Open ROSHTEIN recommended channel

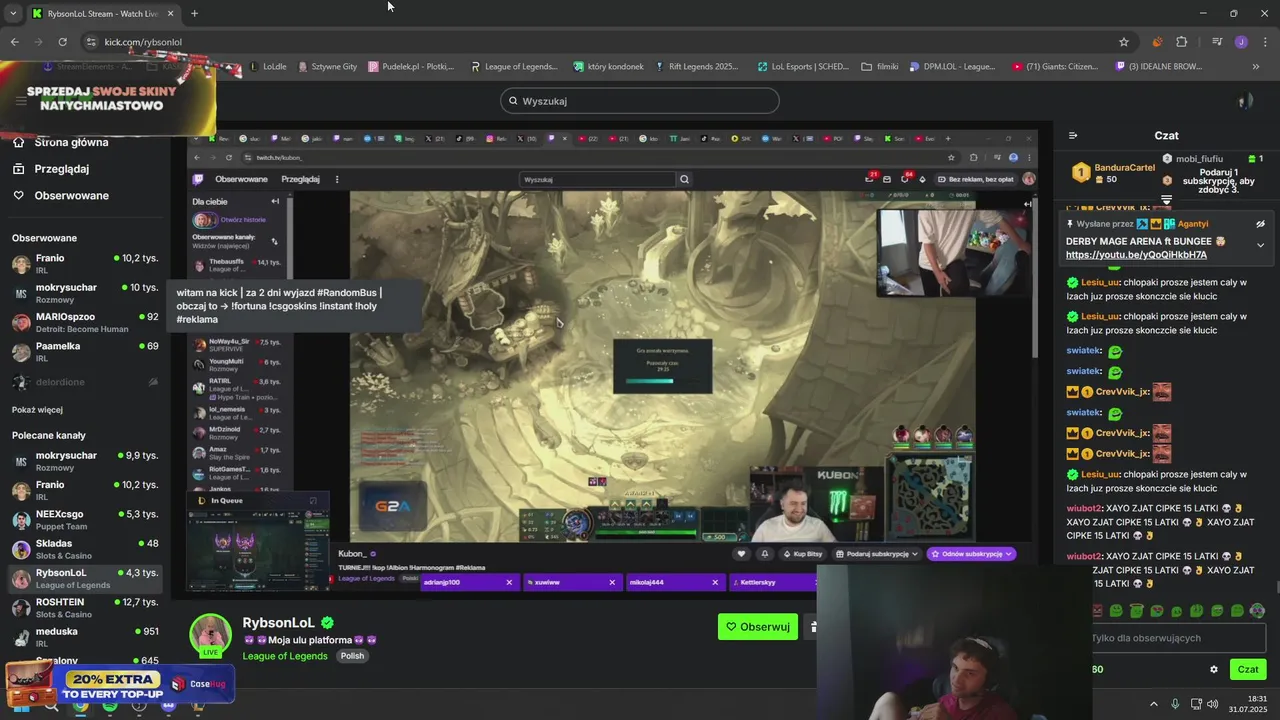click(85, 608)
